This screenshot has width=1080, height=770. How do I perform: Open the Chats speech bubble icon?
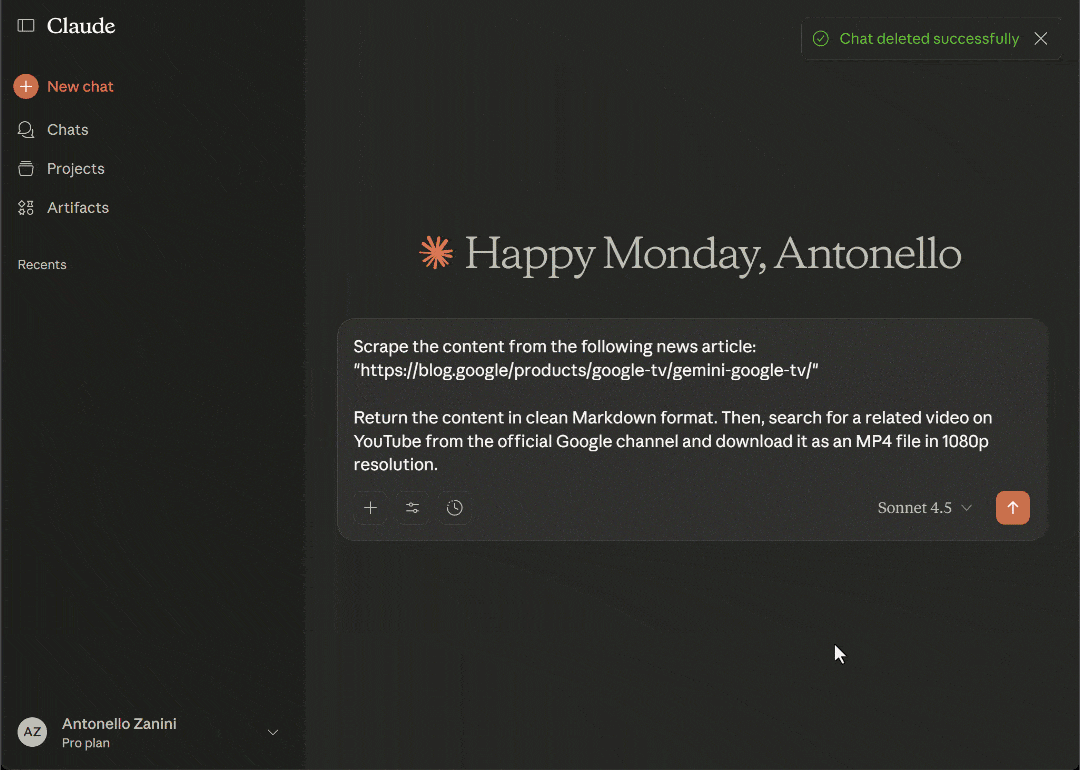26,130
